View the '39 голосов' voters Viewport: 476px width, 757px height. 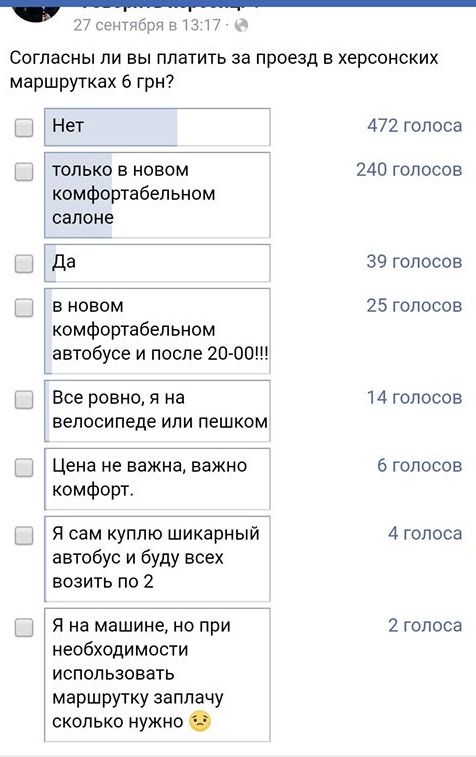[414, 261]
